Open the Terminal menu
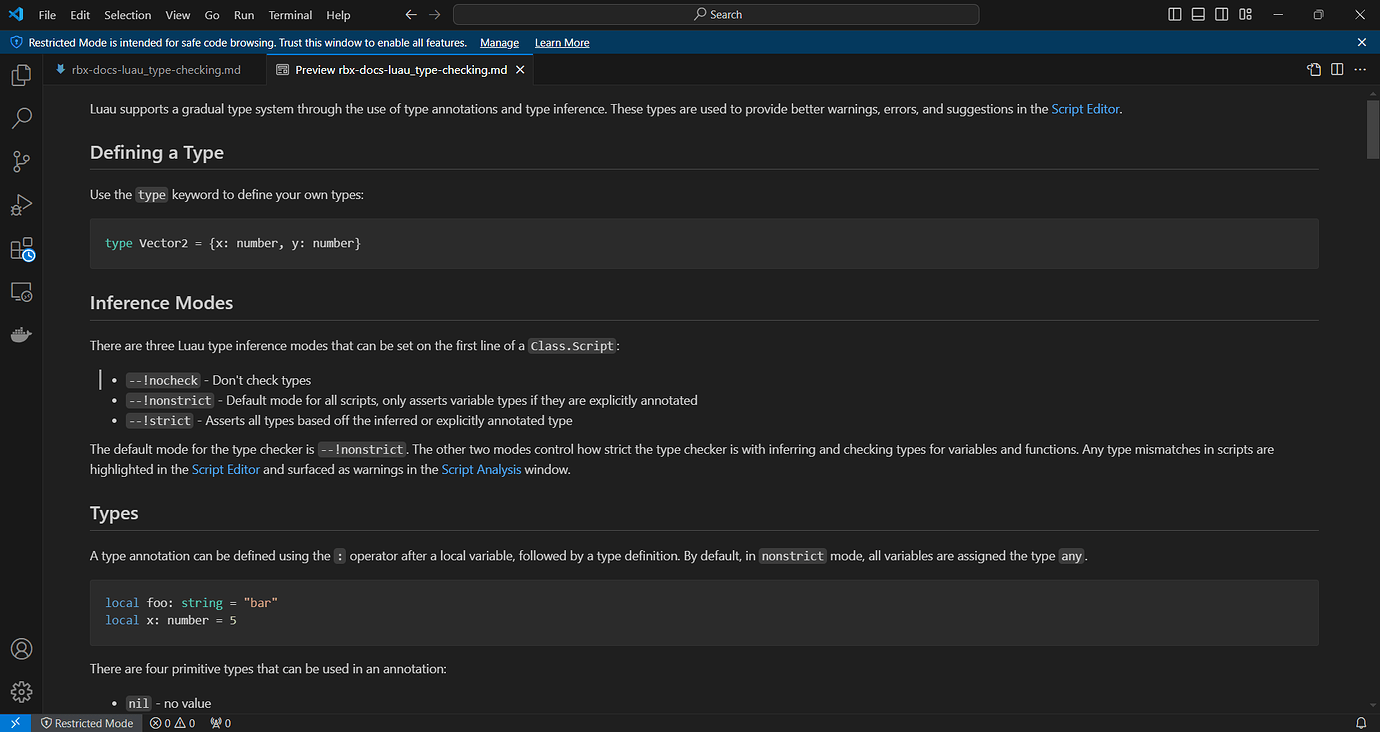This screenshot has width=1380, height=732. point(290,15)
